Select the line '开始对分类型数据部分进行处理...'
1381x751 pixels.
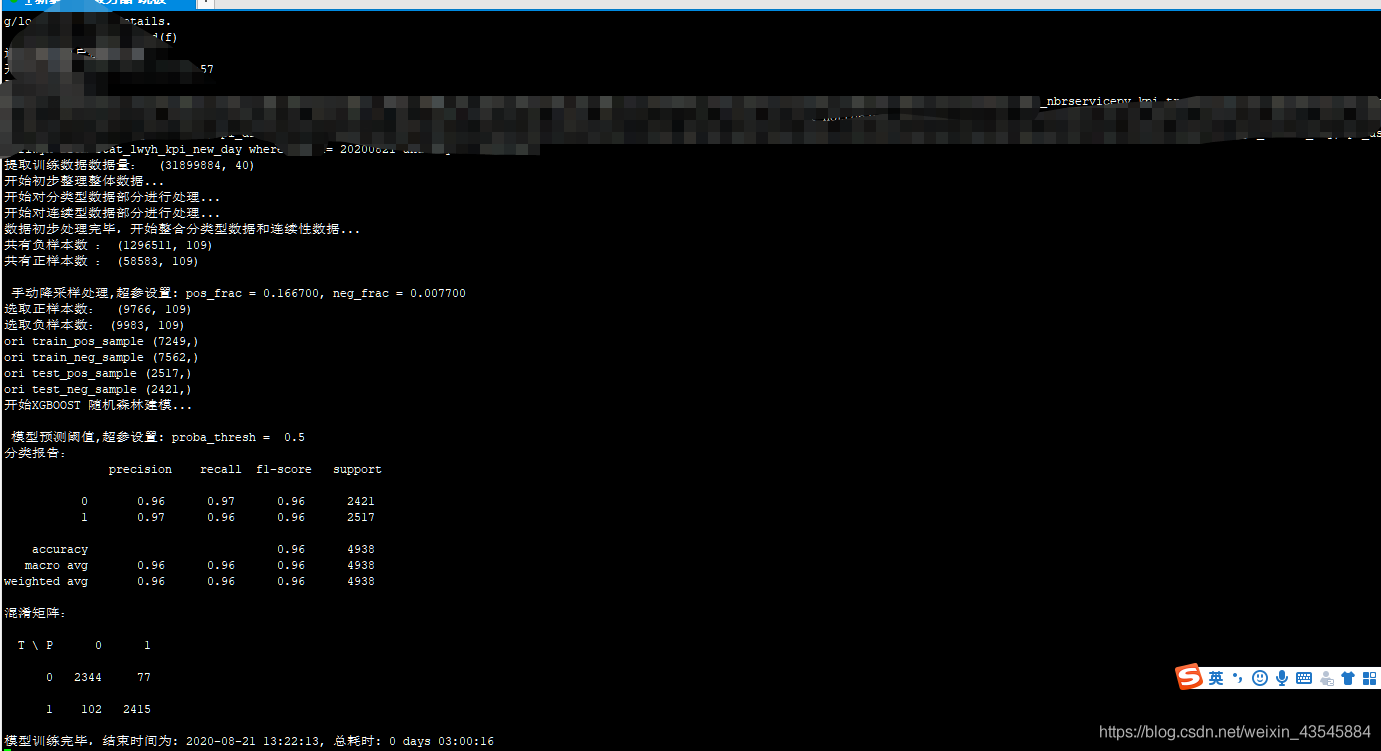[112, 197]
